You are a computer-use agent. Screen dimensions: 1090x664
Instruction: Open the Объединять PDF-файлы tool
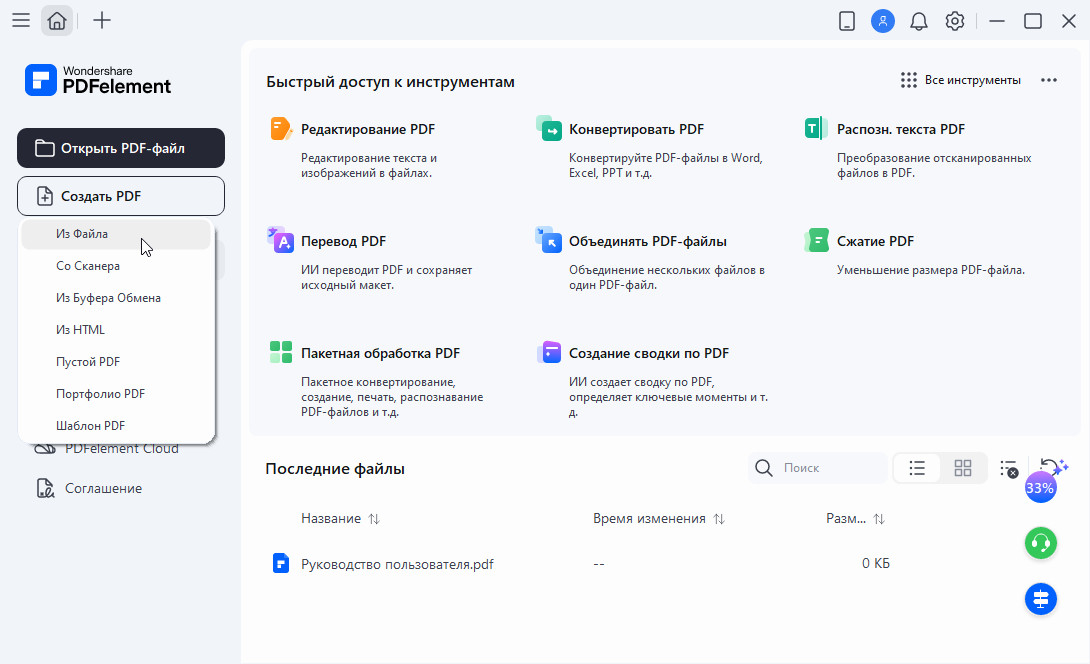point(647,241)
